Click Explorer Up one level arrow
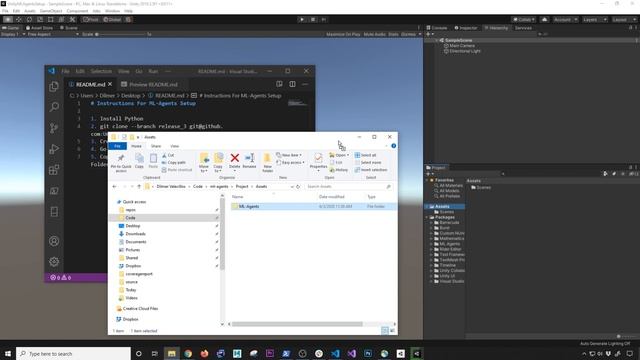 139,187
